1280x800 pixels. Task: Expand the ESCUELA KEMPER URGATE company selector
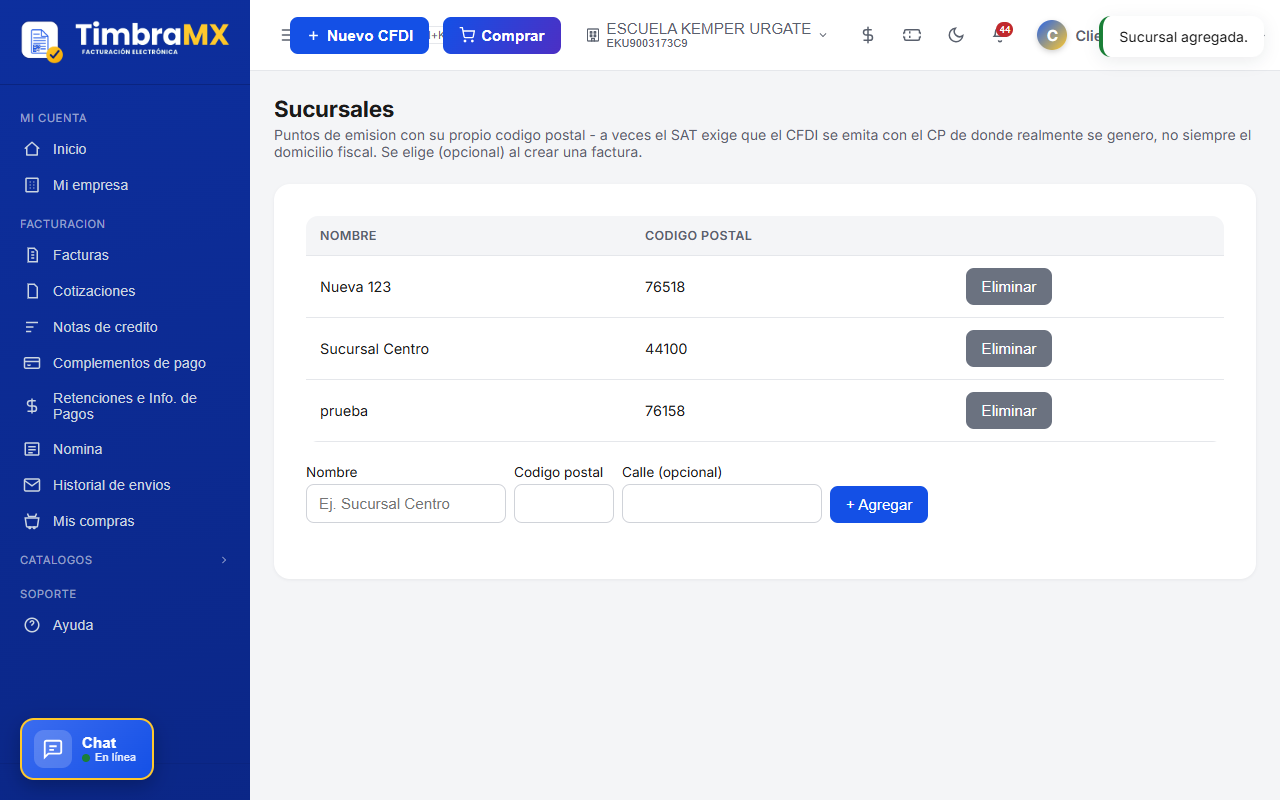[707, 35]
